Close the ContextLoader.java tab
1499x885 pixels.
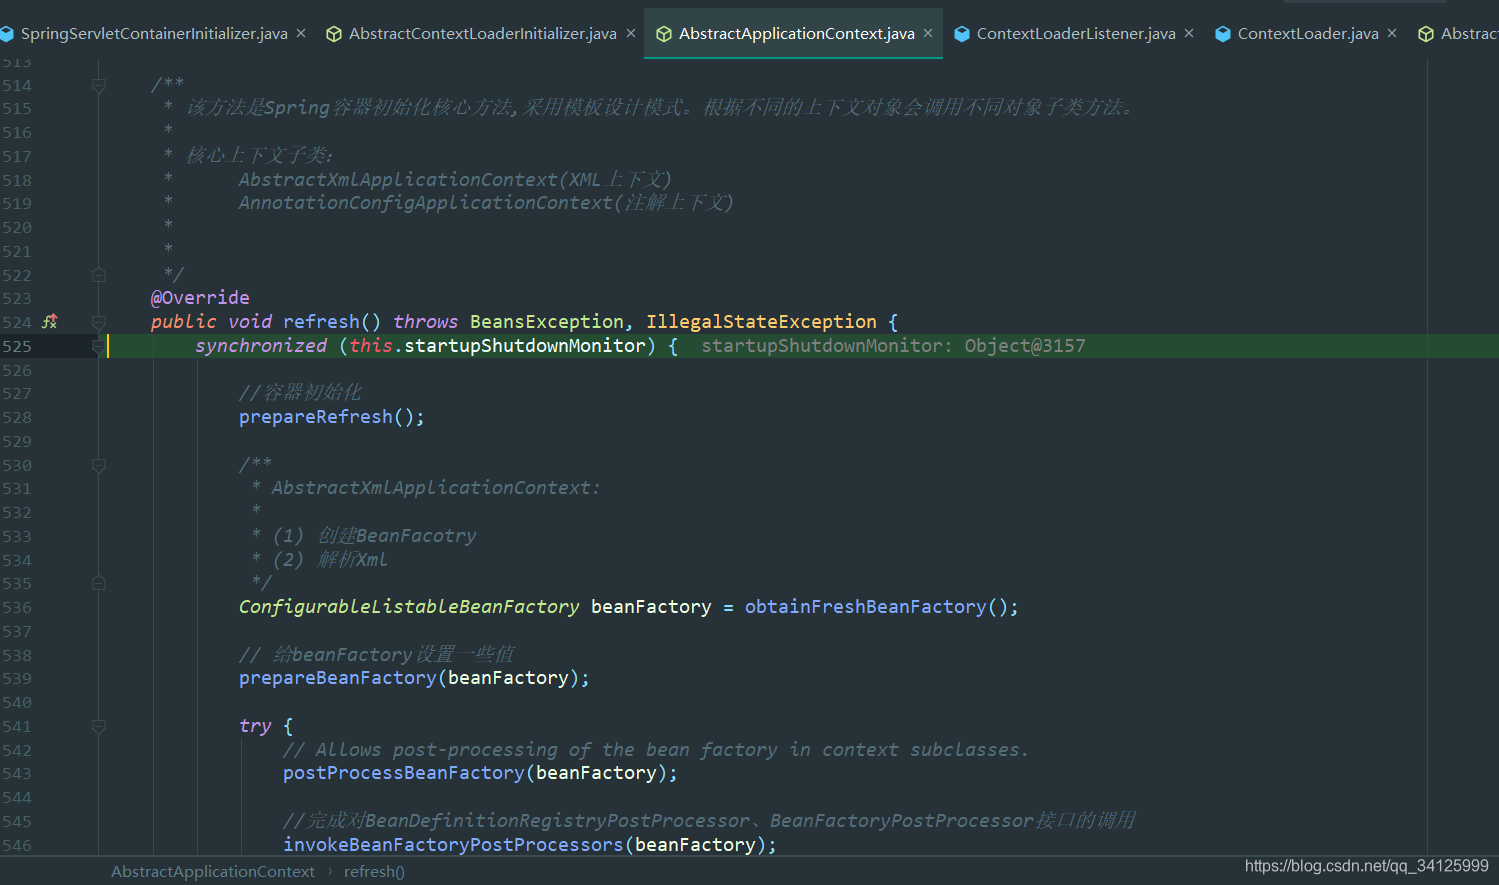point(1392,34)
